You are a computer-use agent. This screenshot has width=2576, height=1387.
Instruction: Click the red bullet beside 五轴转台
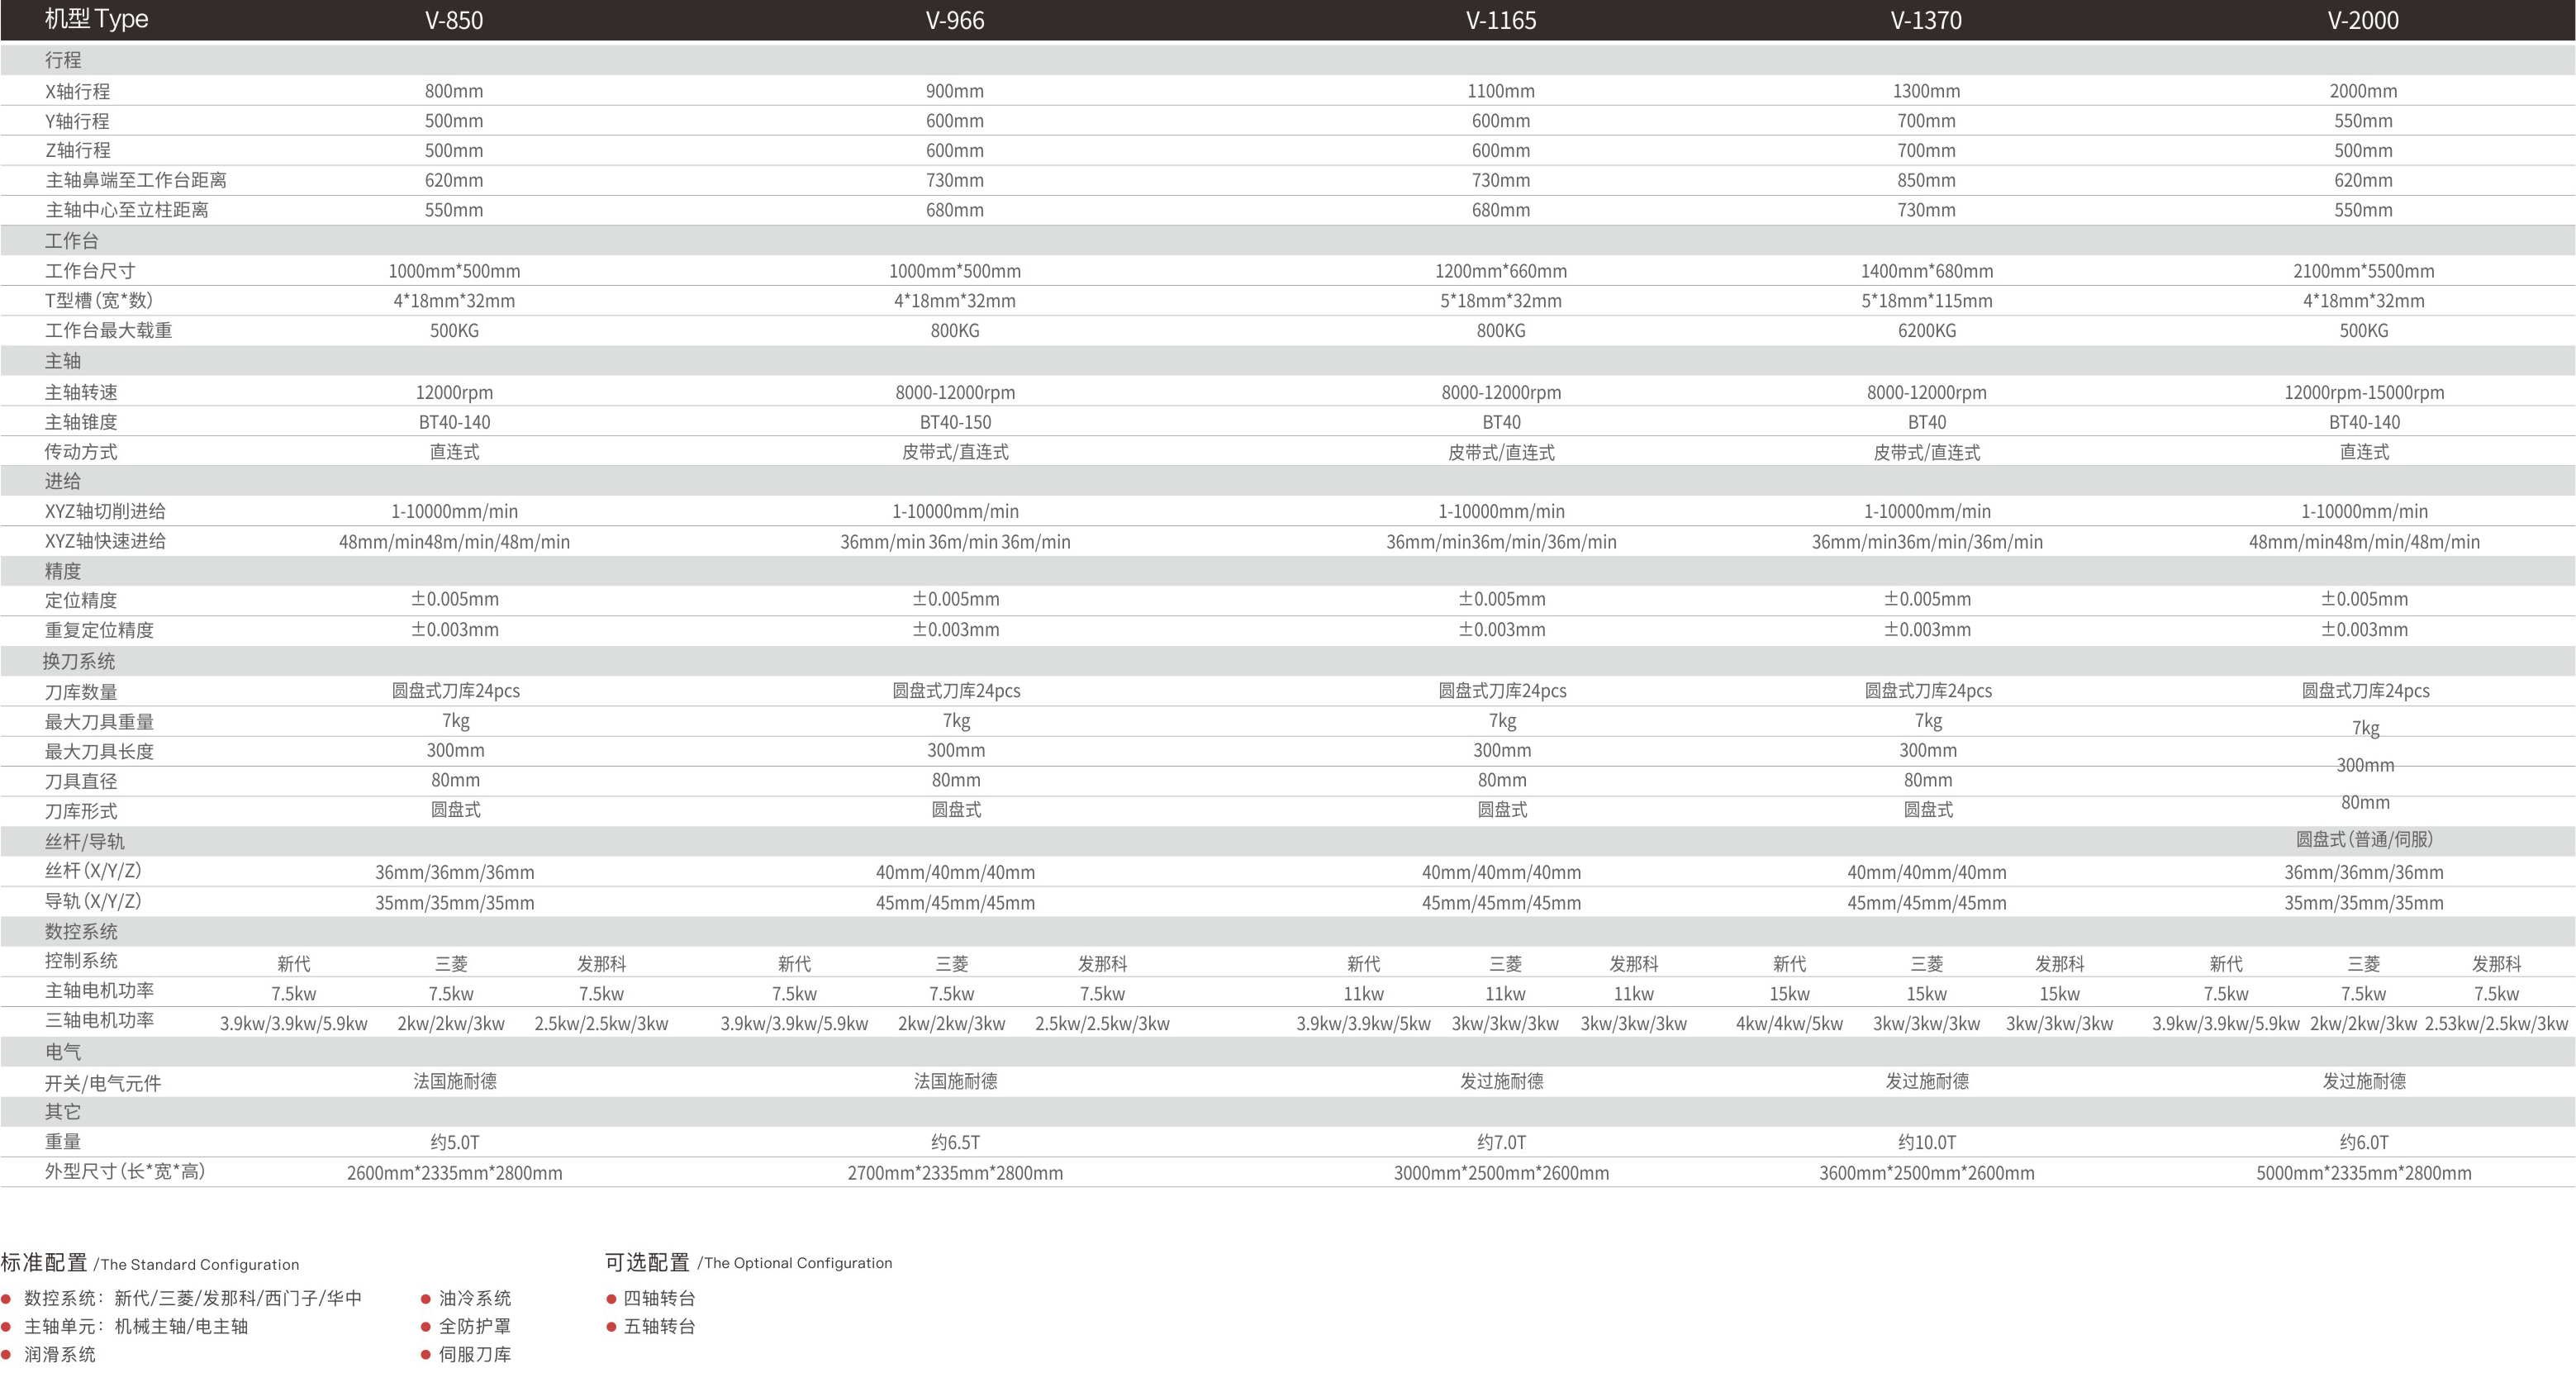tap(611, 1327)
